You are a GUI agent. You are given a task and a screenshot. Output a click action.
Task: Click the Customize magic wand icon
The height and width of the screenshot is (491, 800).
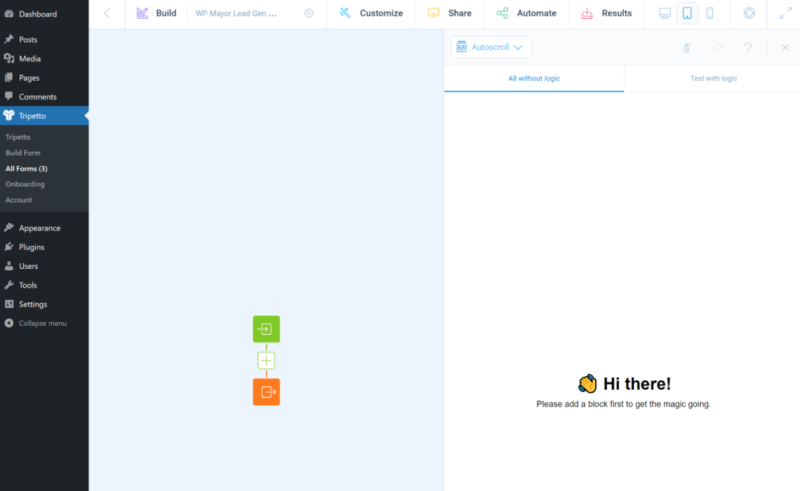click(345, 13)
